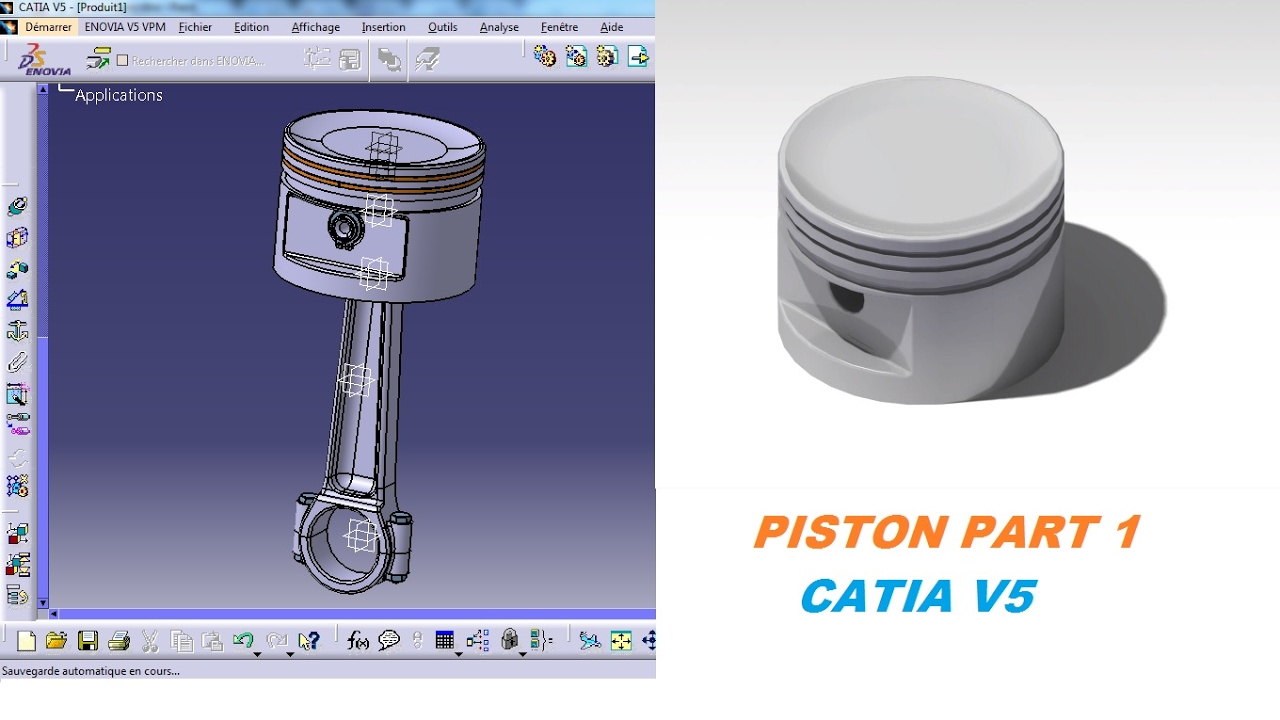1280x720 pixels.
Task: Click the tree structure diagram icon
Action: point(478,641)
